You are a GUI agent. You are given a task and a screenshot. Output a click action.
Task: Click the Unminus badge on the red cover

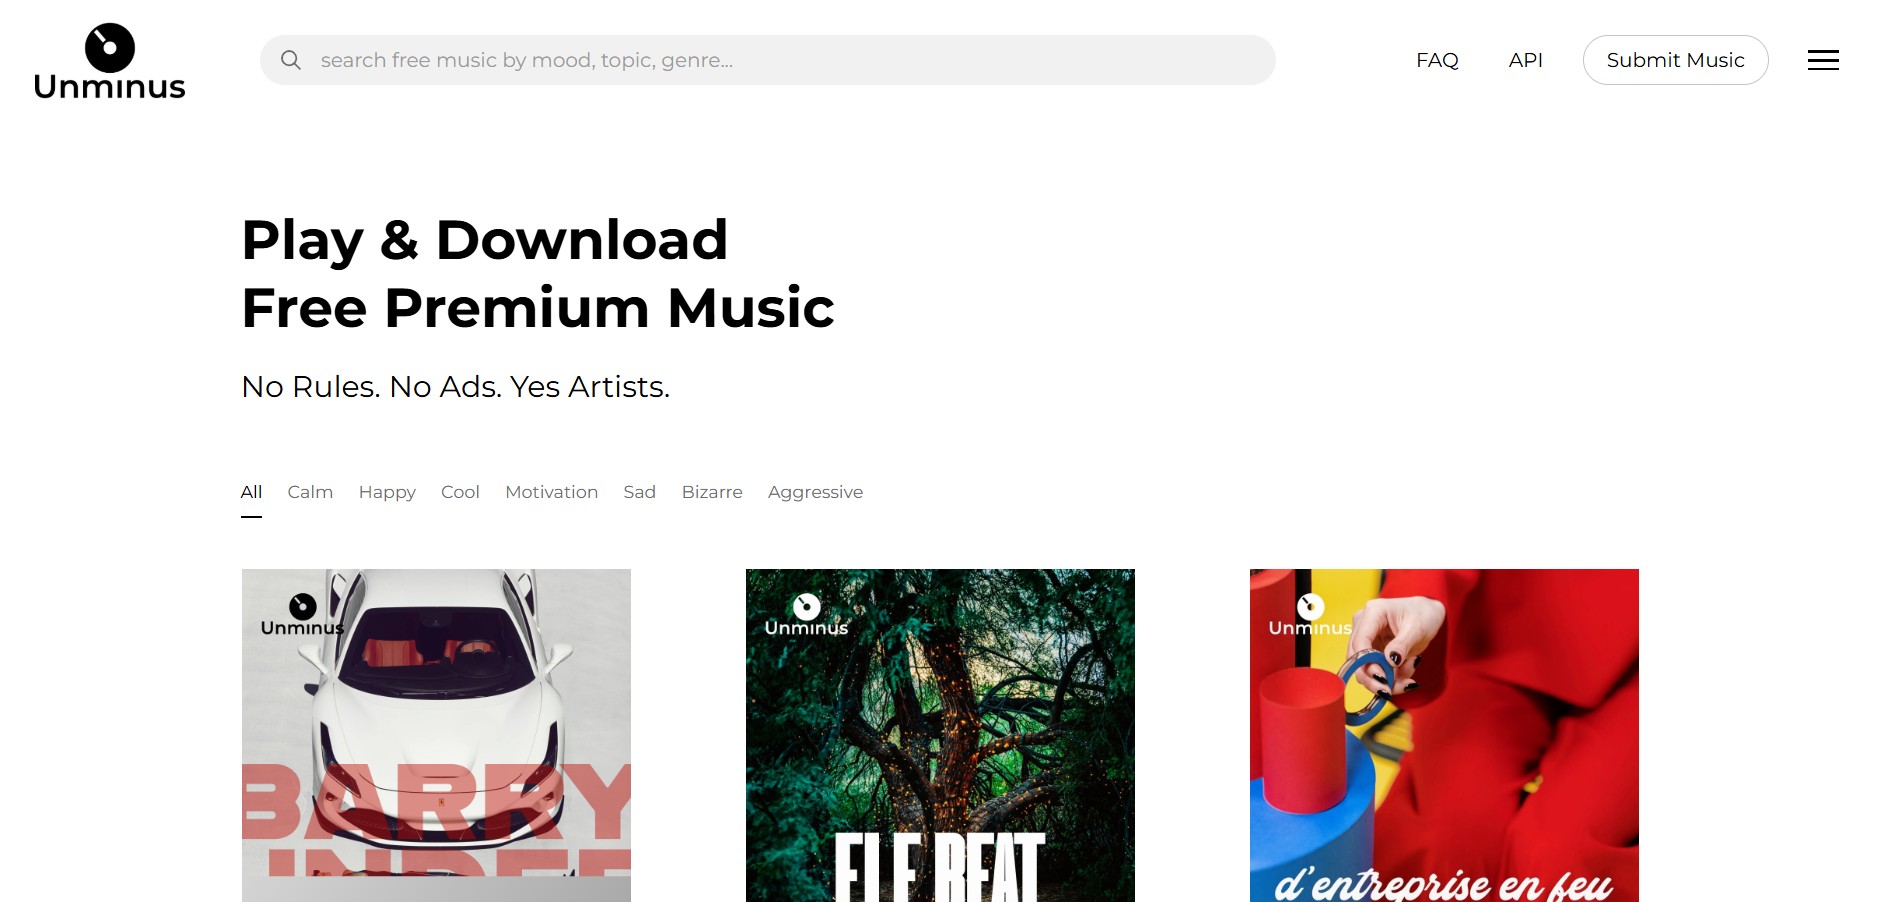click(x=1310, y=615)
